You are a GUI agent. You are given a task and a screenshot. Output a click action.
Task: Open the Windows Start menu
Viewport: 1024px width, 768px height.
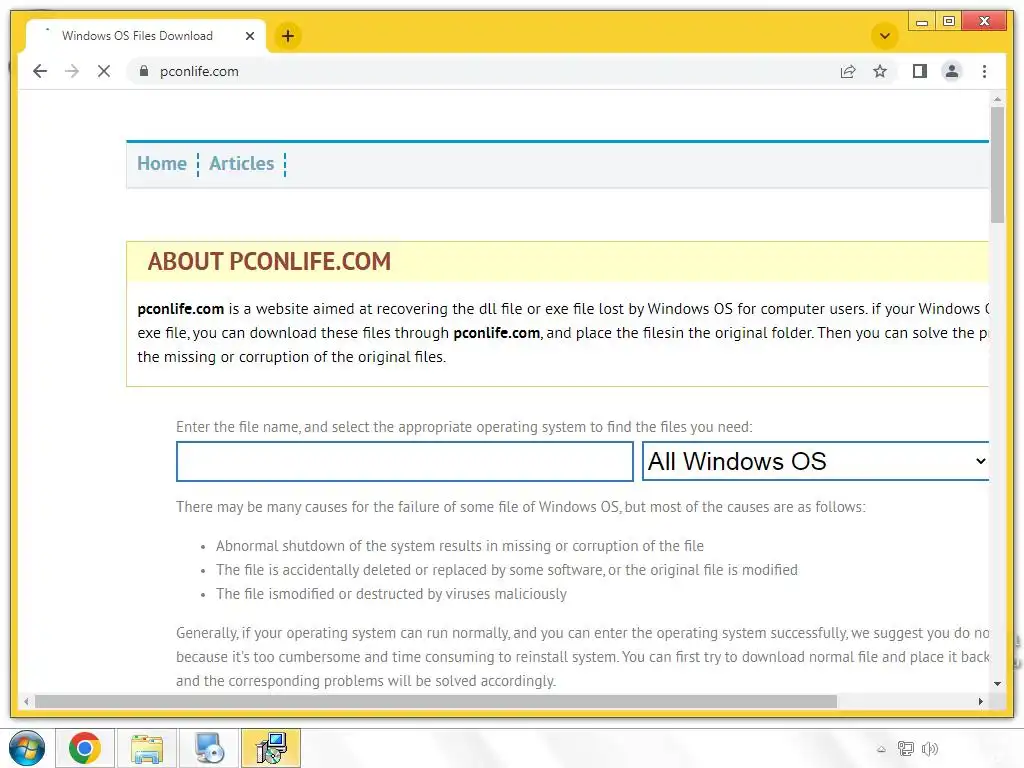click(x=27, y=748)
